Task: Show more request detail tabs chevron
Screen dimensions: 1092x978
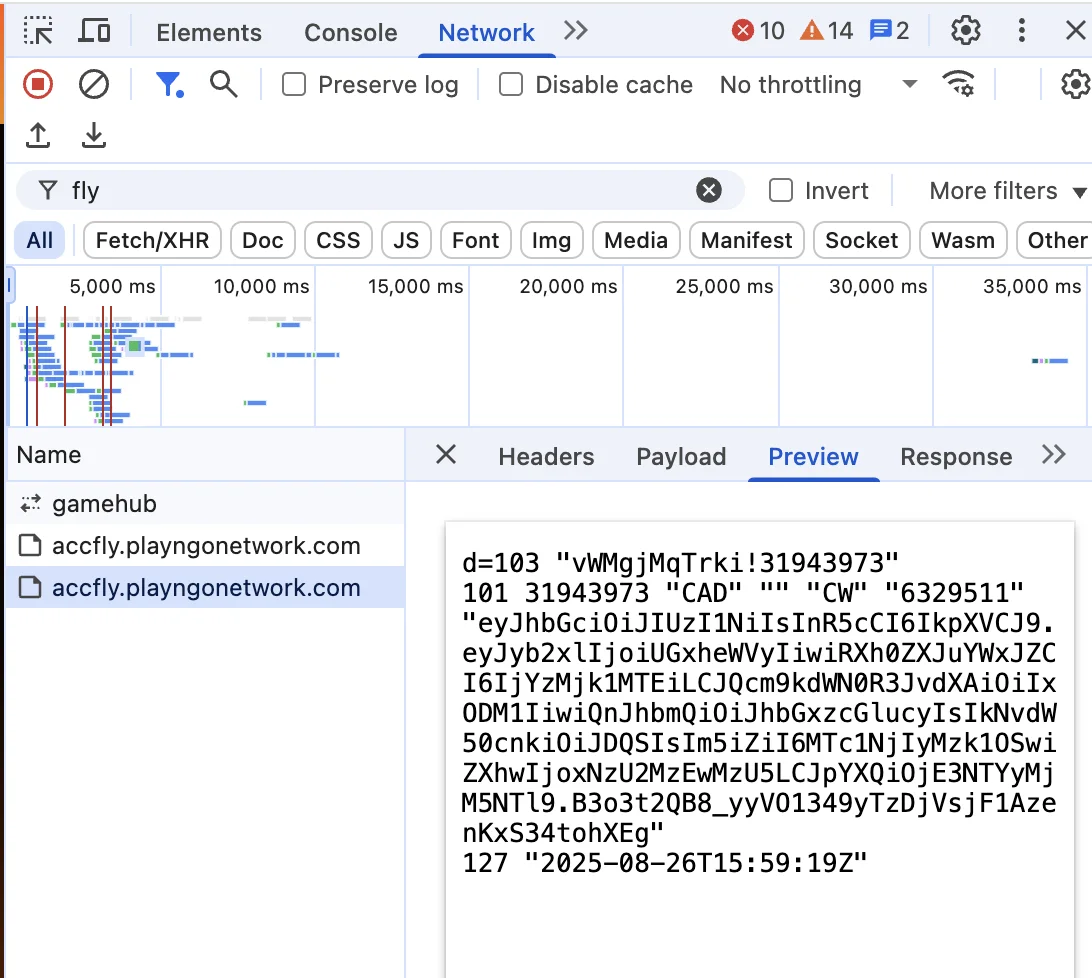Action: (1054, 455)
